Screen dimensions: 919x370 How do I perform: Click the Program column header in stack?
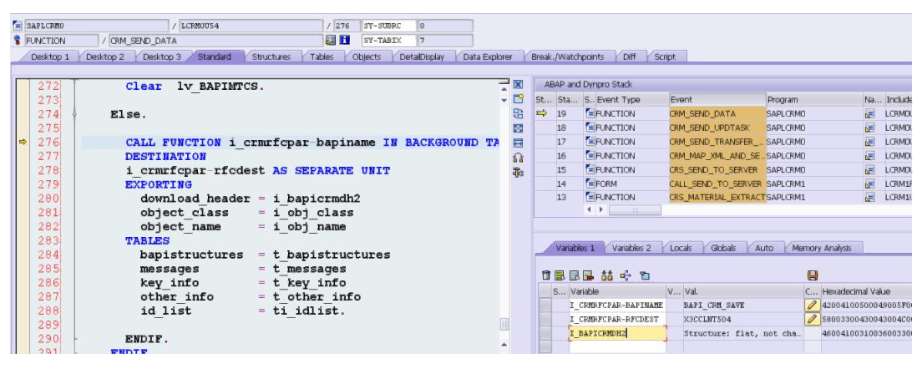(814, 100)
